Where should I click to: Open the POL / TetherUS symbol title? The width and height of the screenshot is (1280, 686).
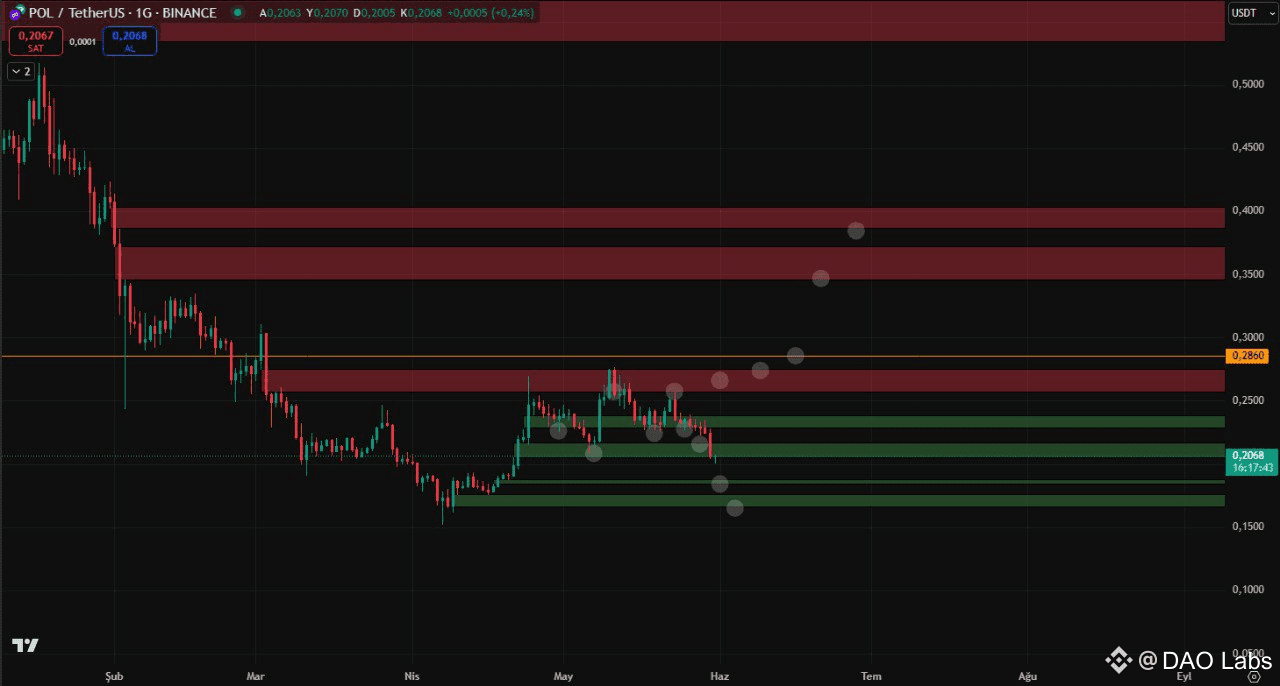tap(123, 13)
